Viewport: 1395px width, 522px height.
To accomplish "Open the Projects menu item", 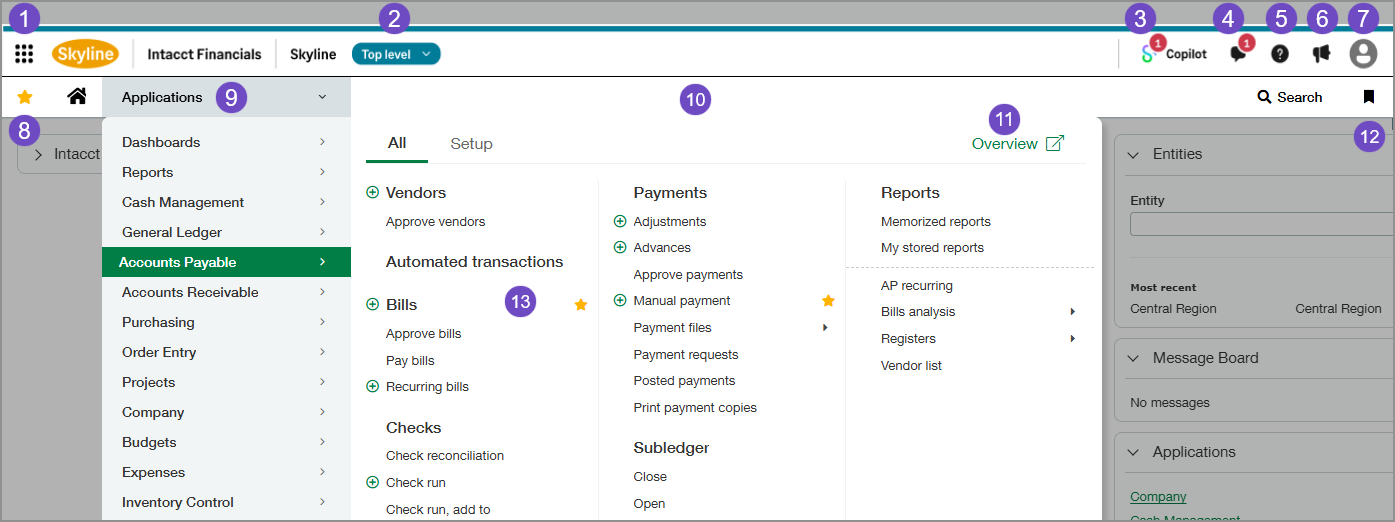I will click(226, 382).
